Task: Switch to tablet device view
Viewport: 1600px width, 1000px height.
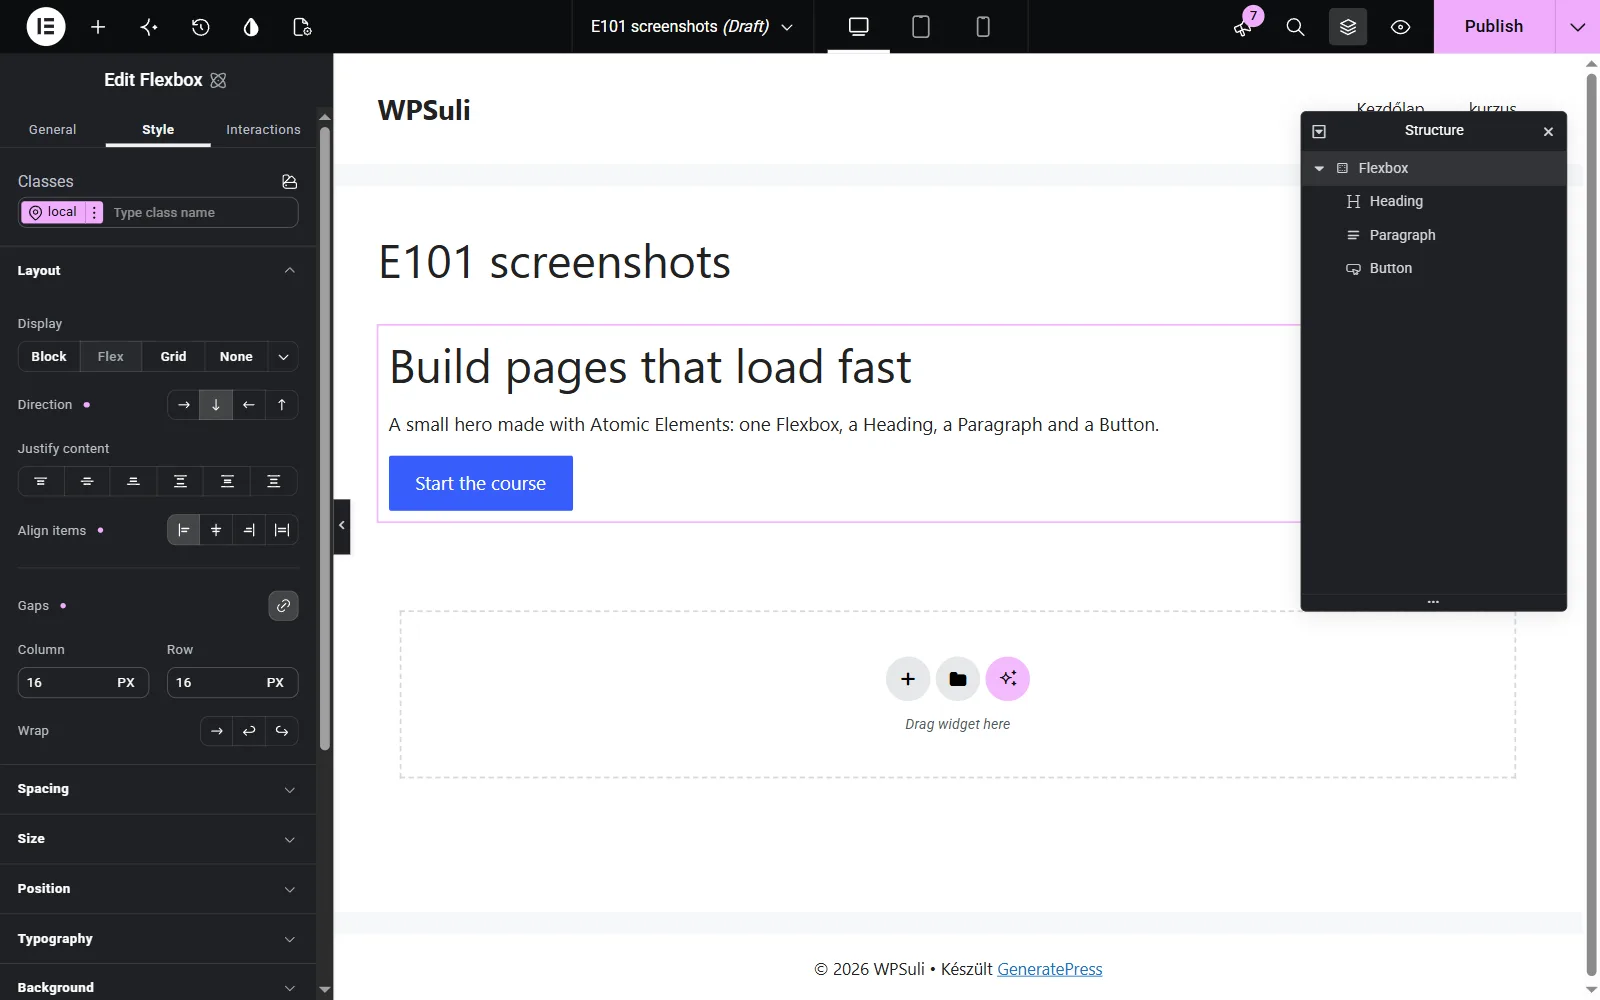Action: (921, 27)
